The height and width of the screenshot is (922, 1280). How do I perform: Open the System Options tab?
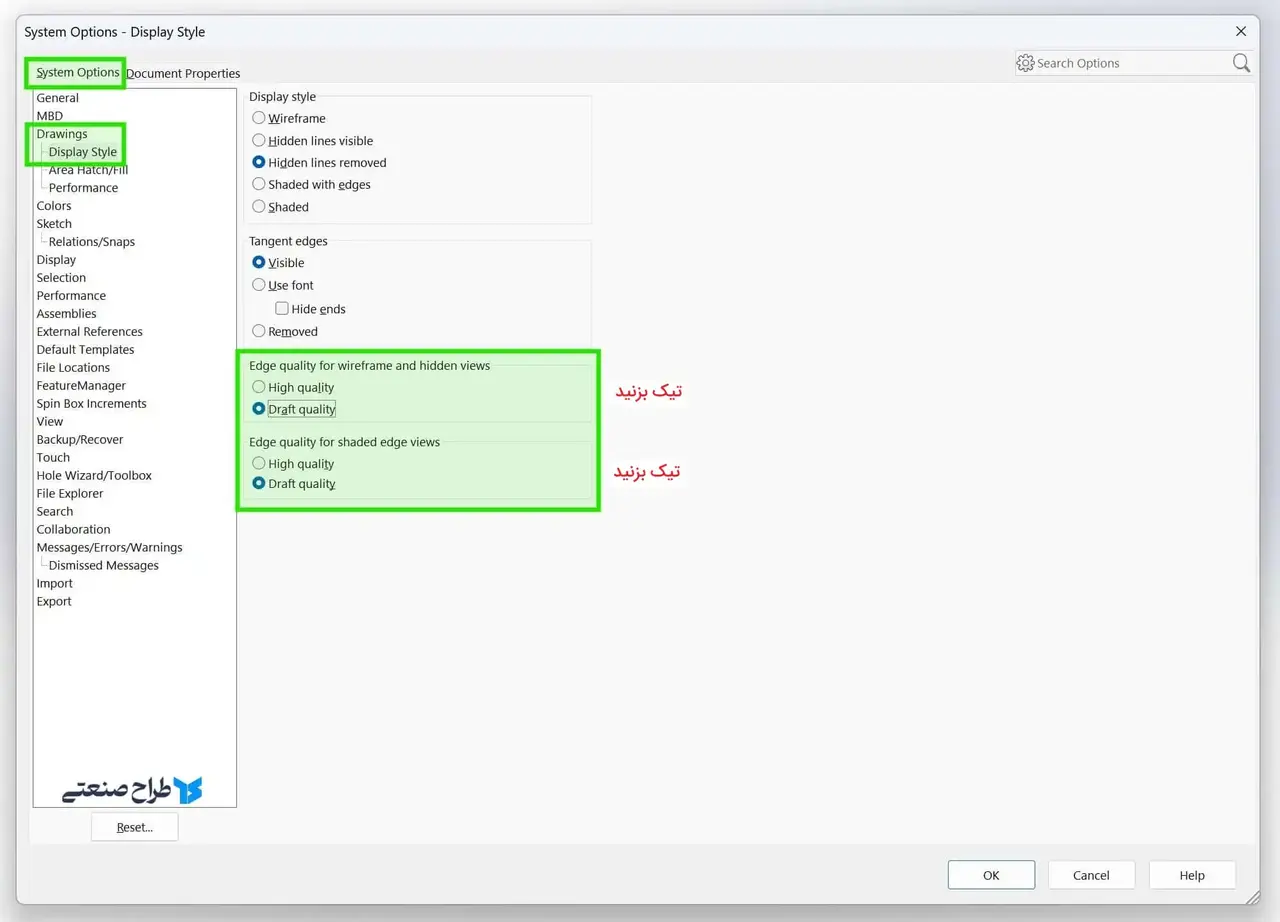(x=77, y=73)
